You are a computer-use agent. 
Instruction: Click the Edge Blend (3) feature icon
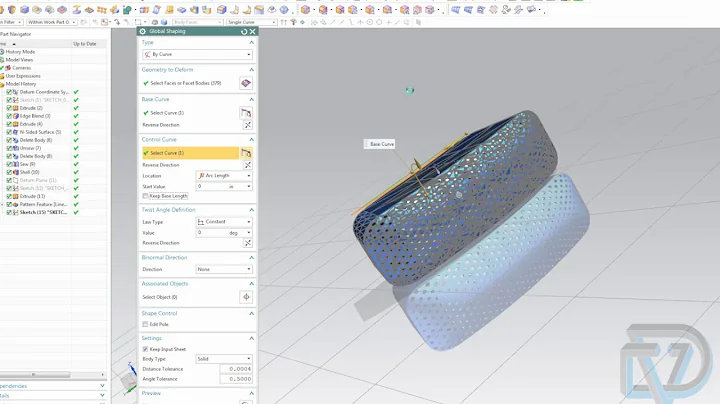16,116
